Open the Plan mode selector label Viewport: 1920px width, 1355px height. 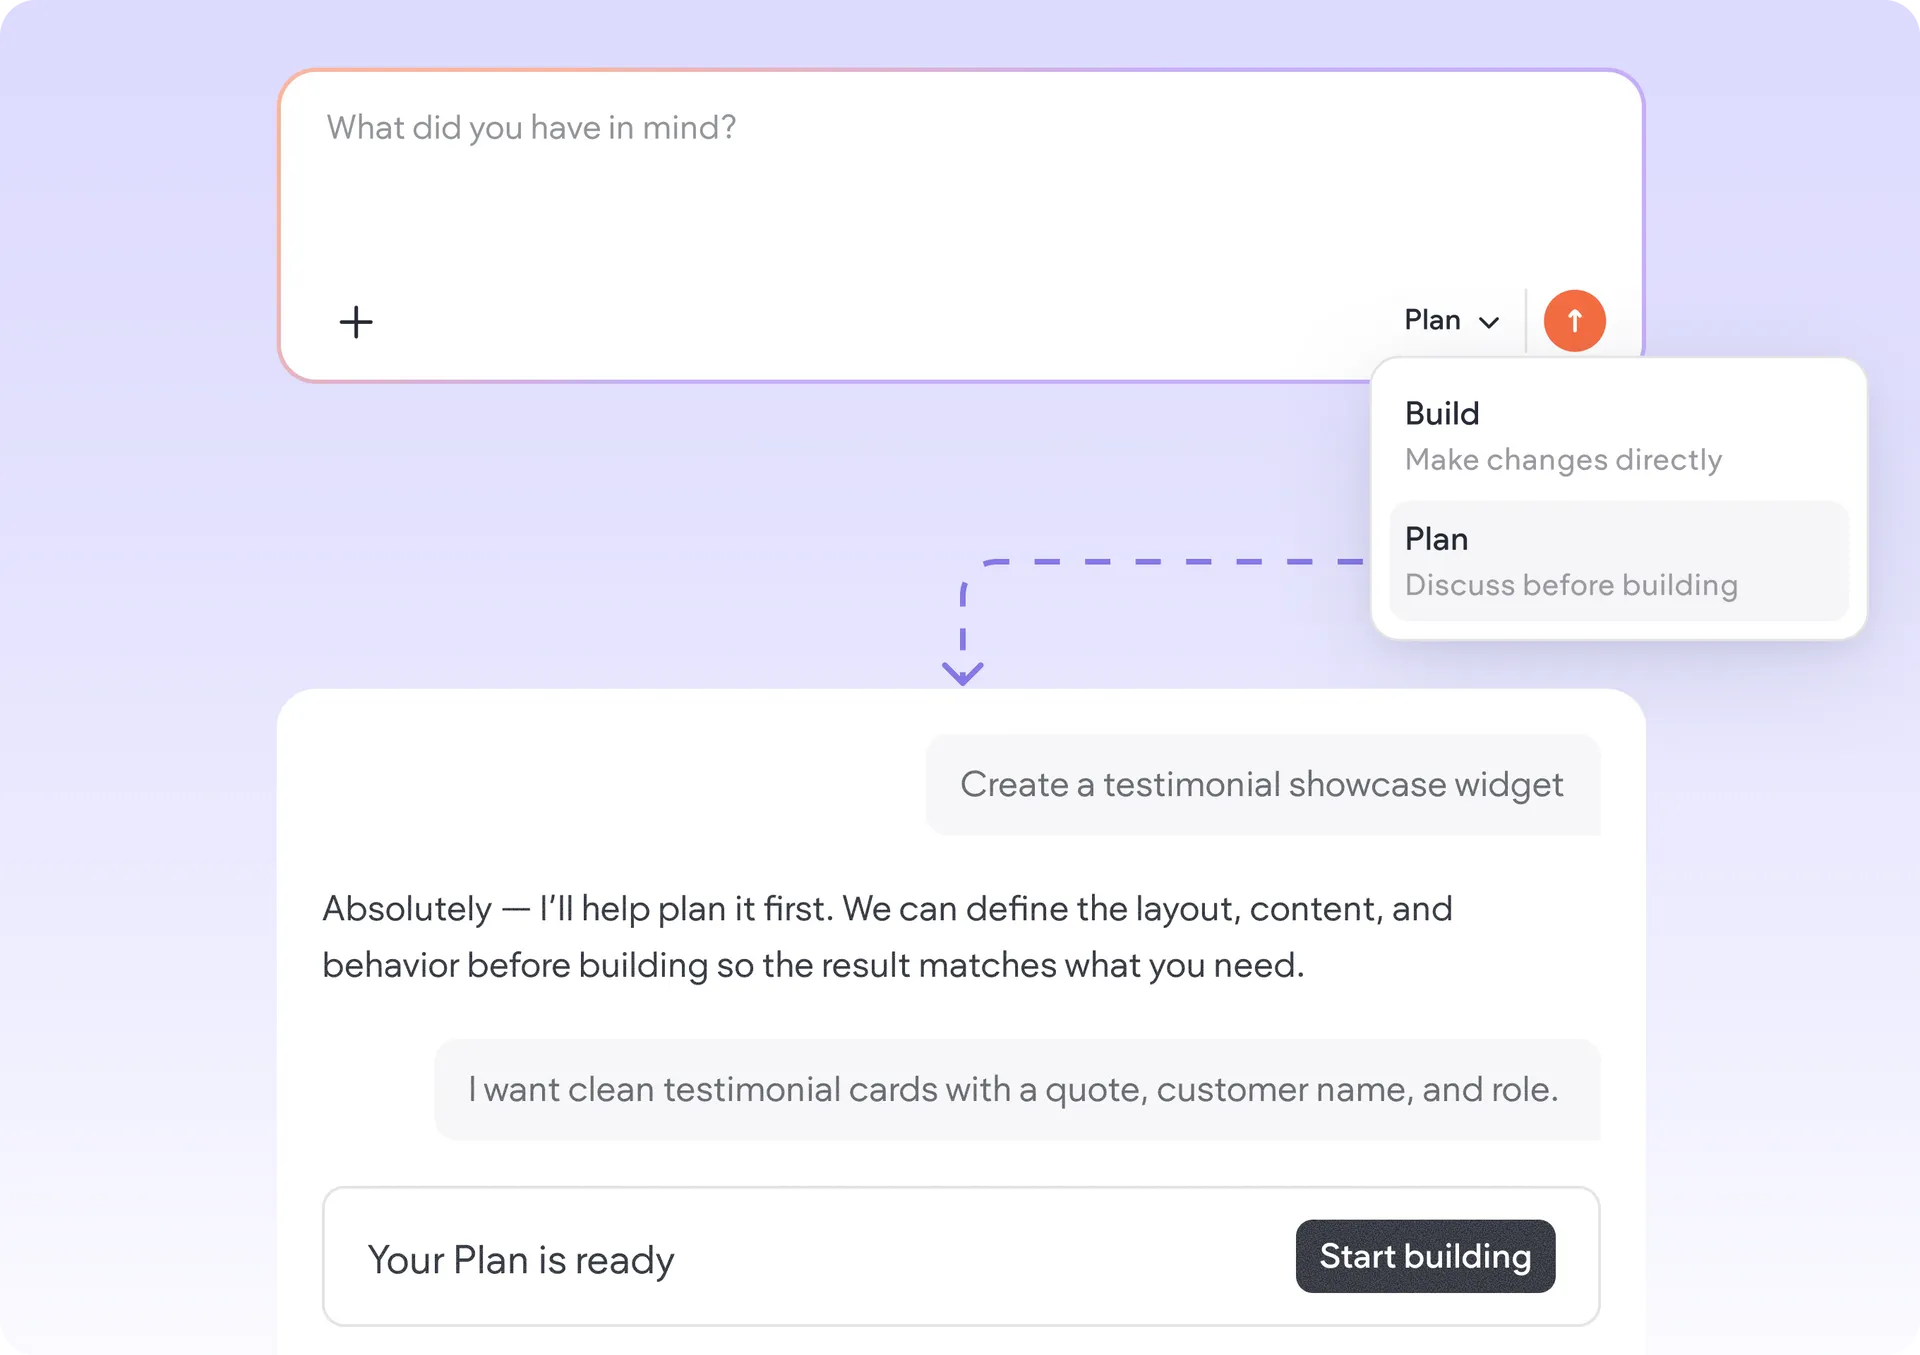(x=1432, y=320)
